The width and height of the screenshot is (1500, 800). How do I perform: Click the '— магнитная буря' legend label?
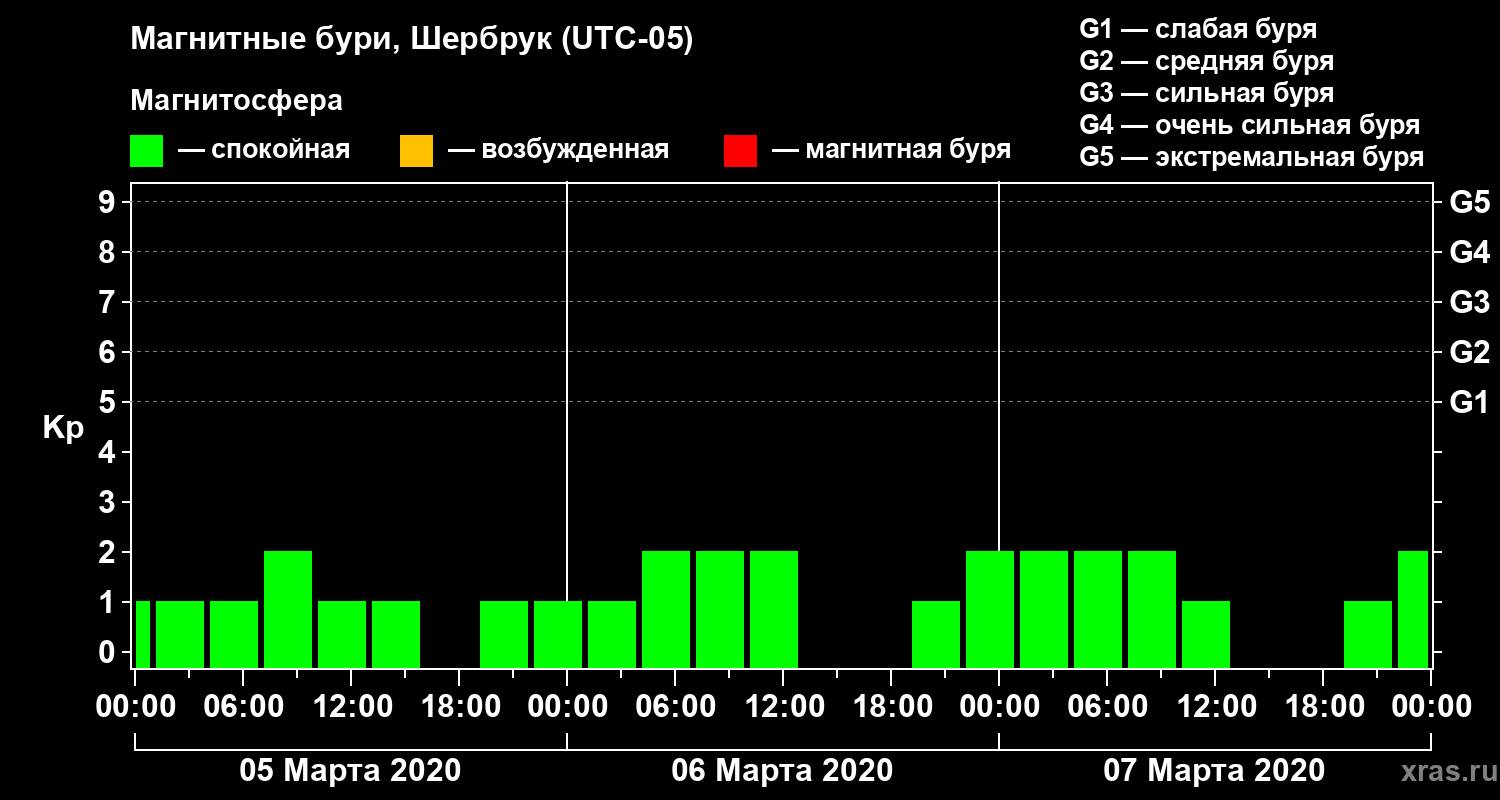892,150
